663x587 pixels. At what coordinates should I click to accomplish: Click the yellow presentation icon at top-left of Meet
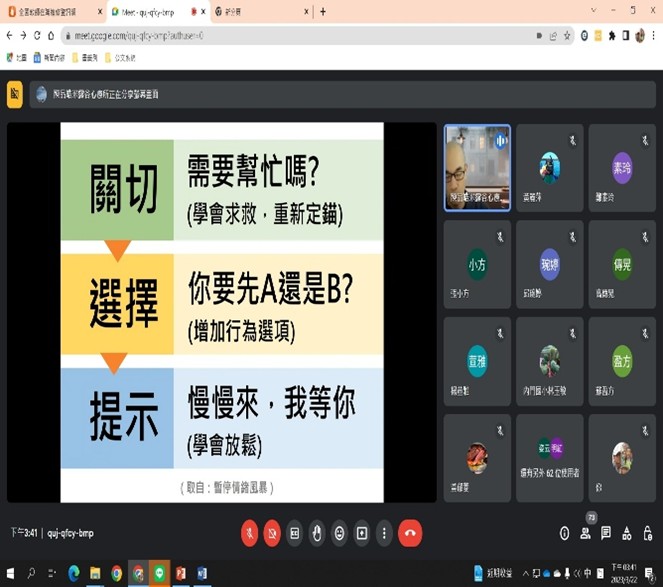click(x=15, y=94)
